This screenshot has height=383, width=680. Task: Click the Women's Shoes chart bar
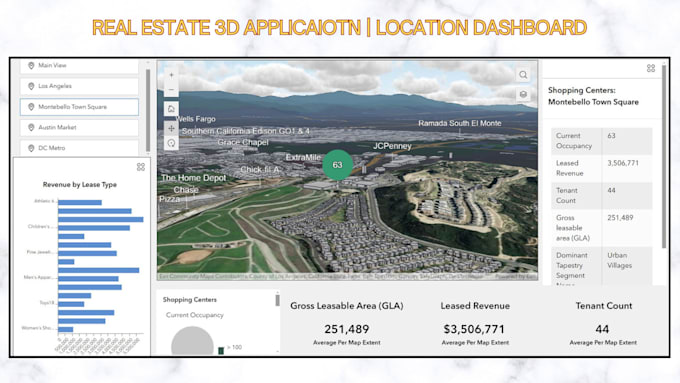coord(65,329)
